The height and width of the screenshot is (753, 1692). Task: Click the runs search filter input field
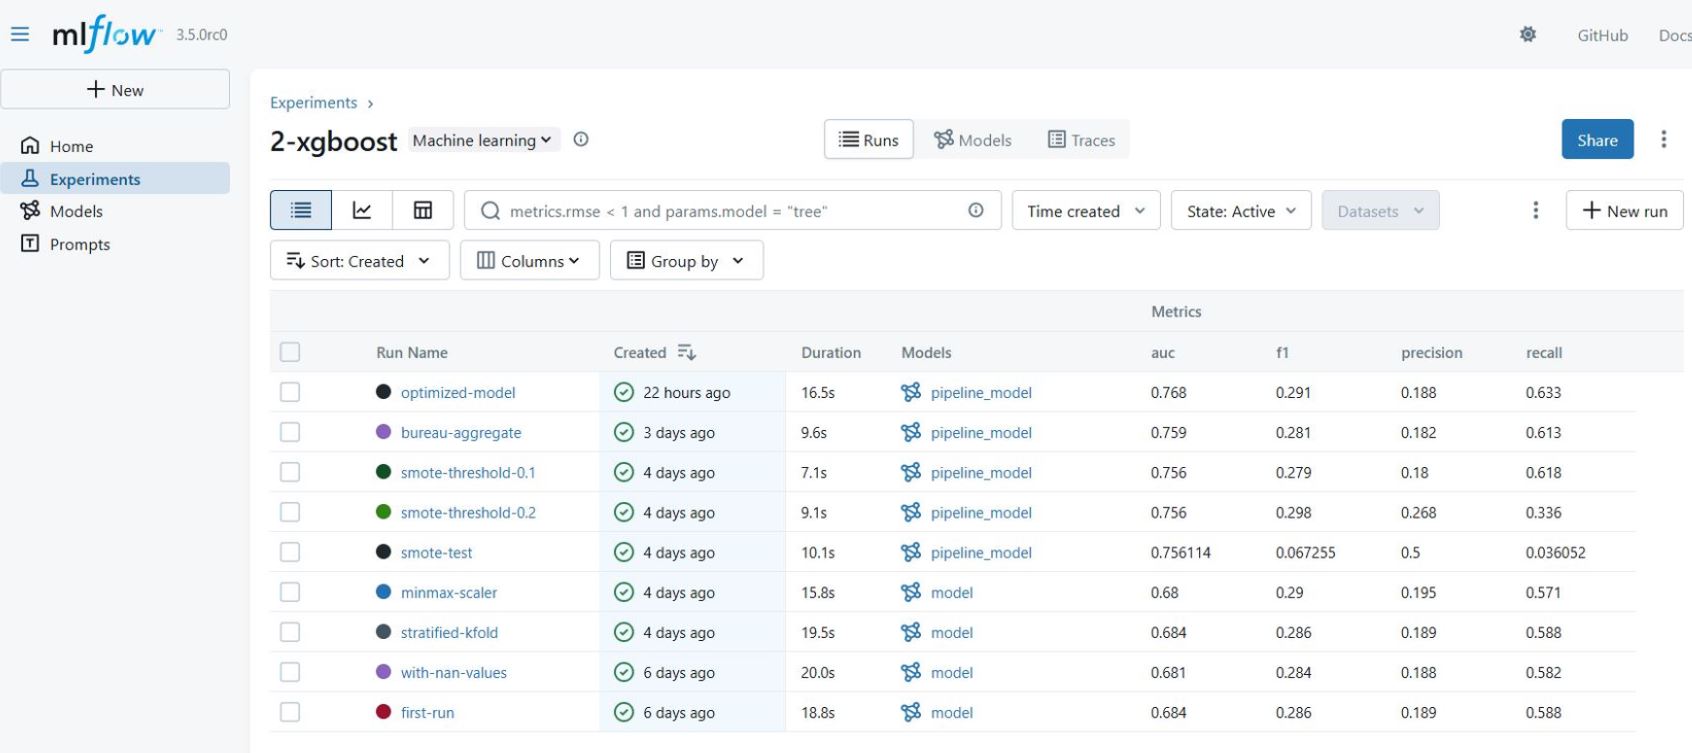(733, 211)
